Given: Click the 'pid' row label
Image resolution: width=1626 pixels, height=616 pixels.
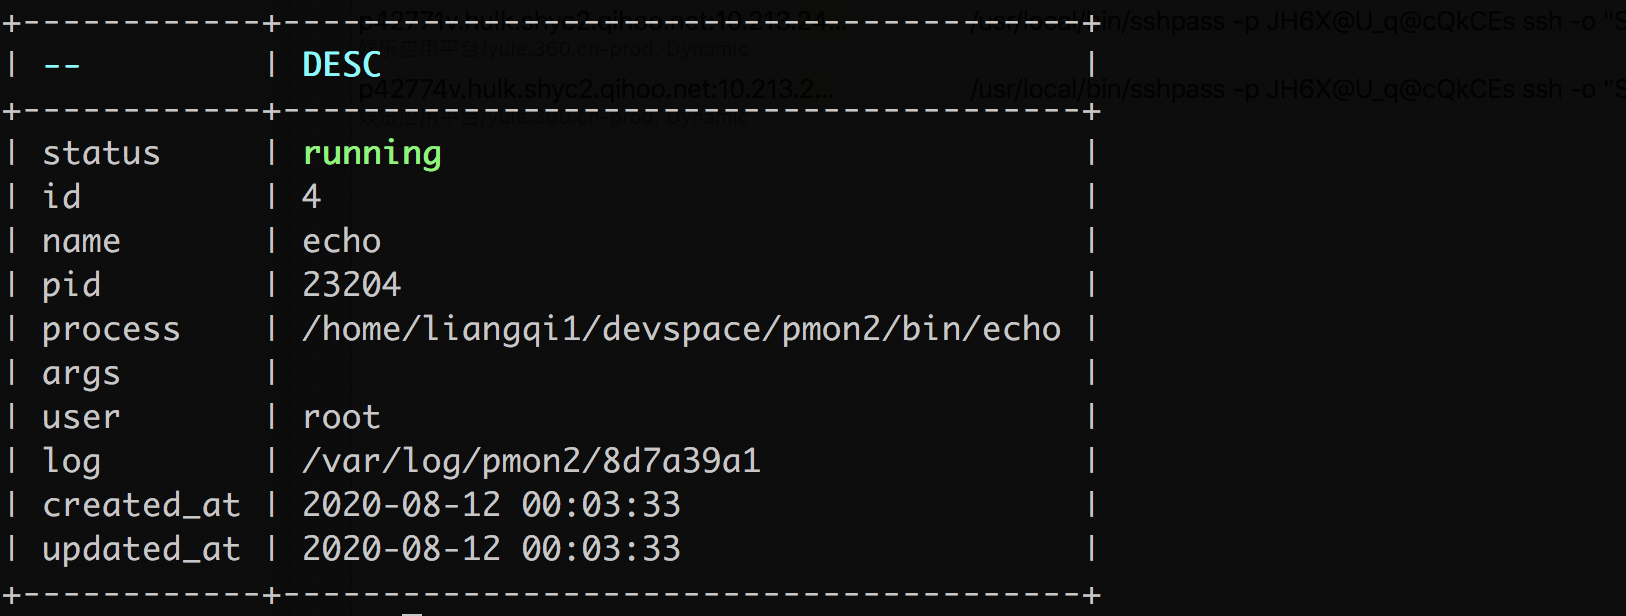Looking at the screenshot, I should tap(71, 286).
